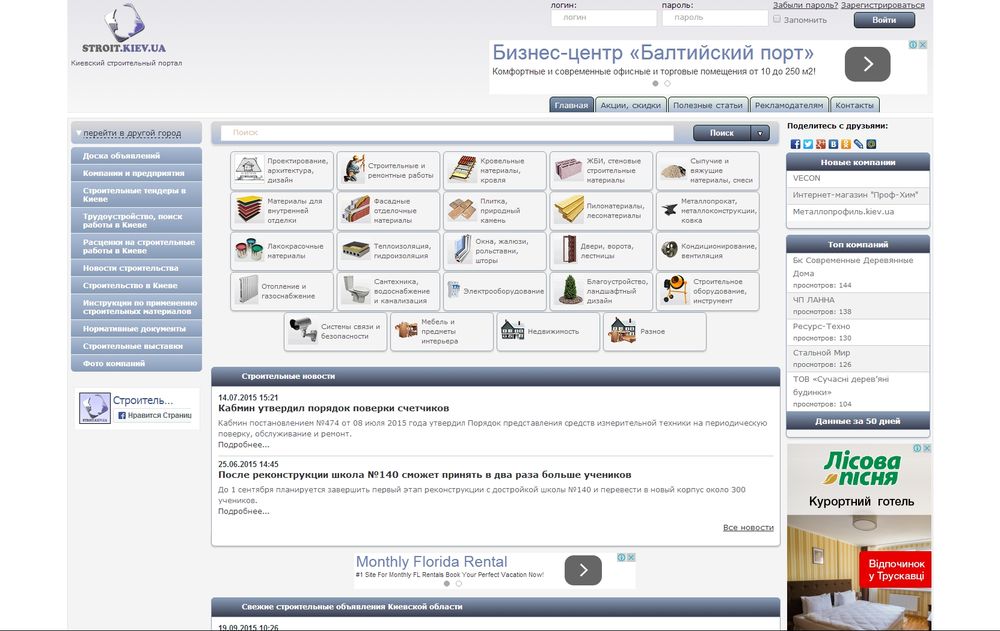Open Теплоизоляция, гидроизоляция category
This screenshot has height=631, width=1000.
388,251
